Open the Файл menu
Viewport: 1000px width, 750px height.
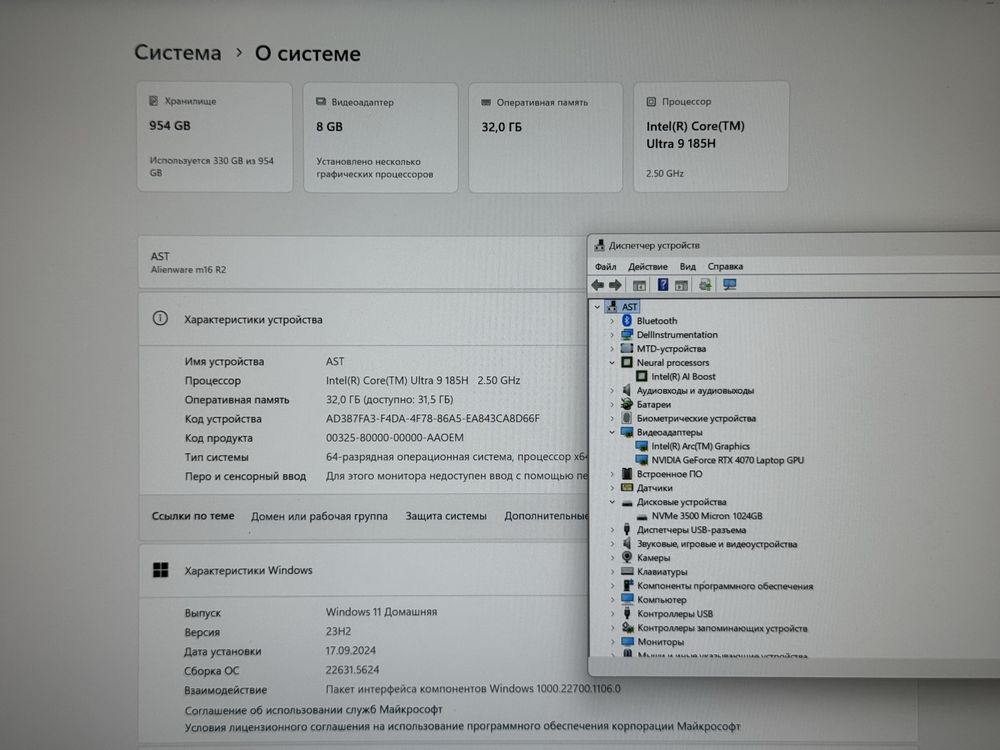tap(605, 267)
